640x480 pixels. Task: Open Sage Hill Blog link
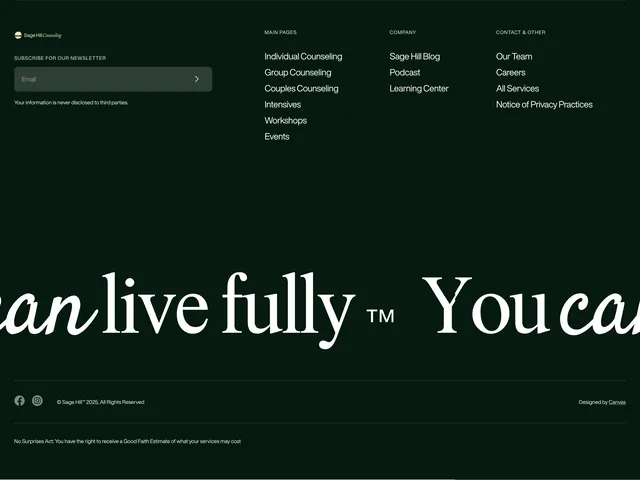point(415,57)
